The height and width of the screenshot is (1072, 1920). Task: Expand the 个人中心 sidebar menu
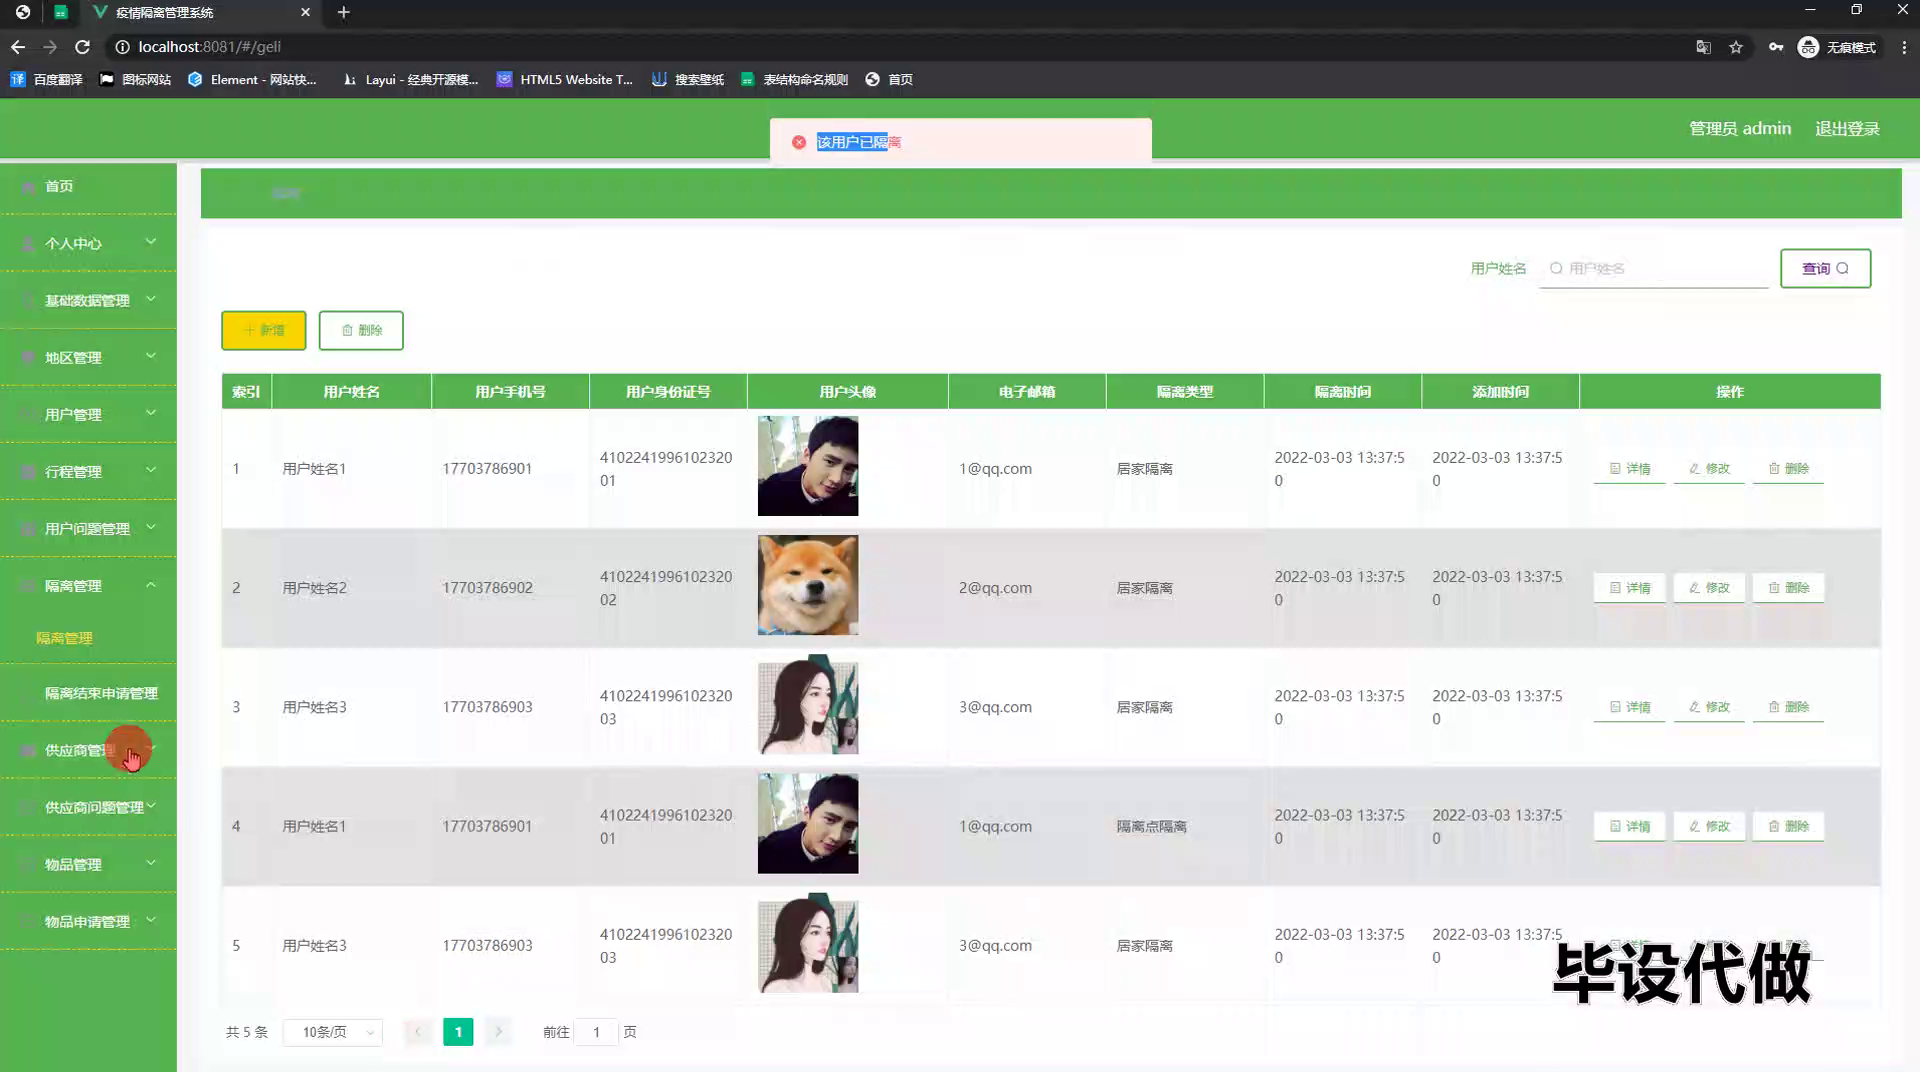(x=88, y=243)
